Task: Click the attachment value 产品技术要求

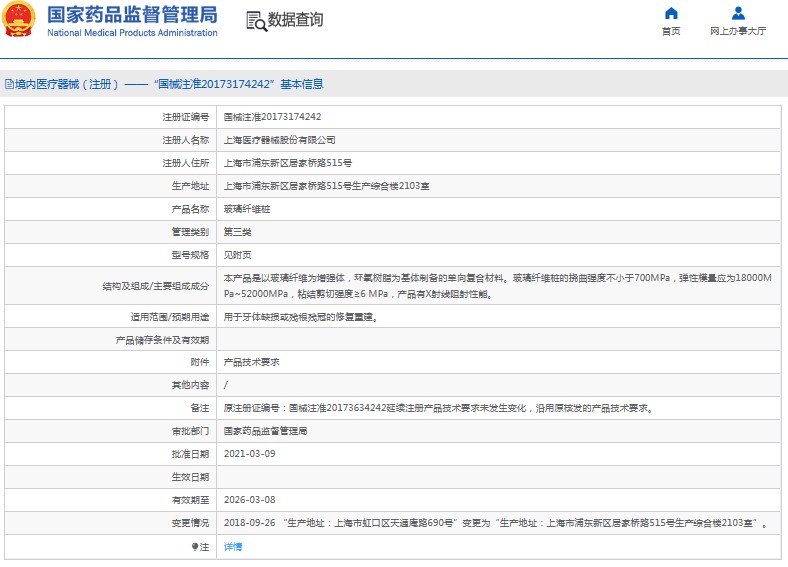Action: click(x=251, y=362)
